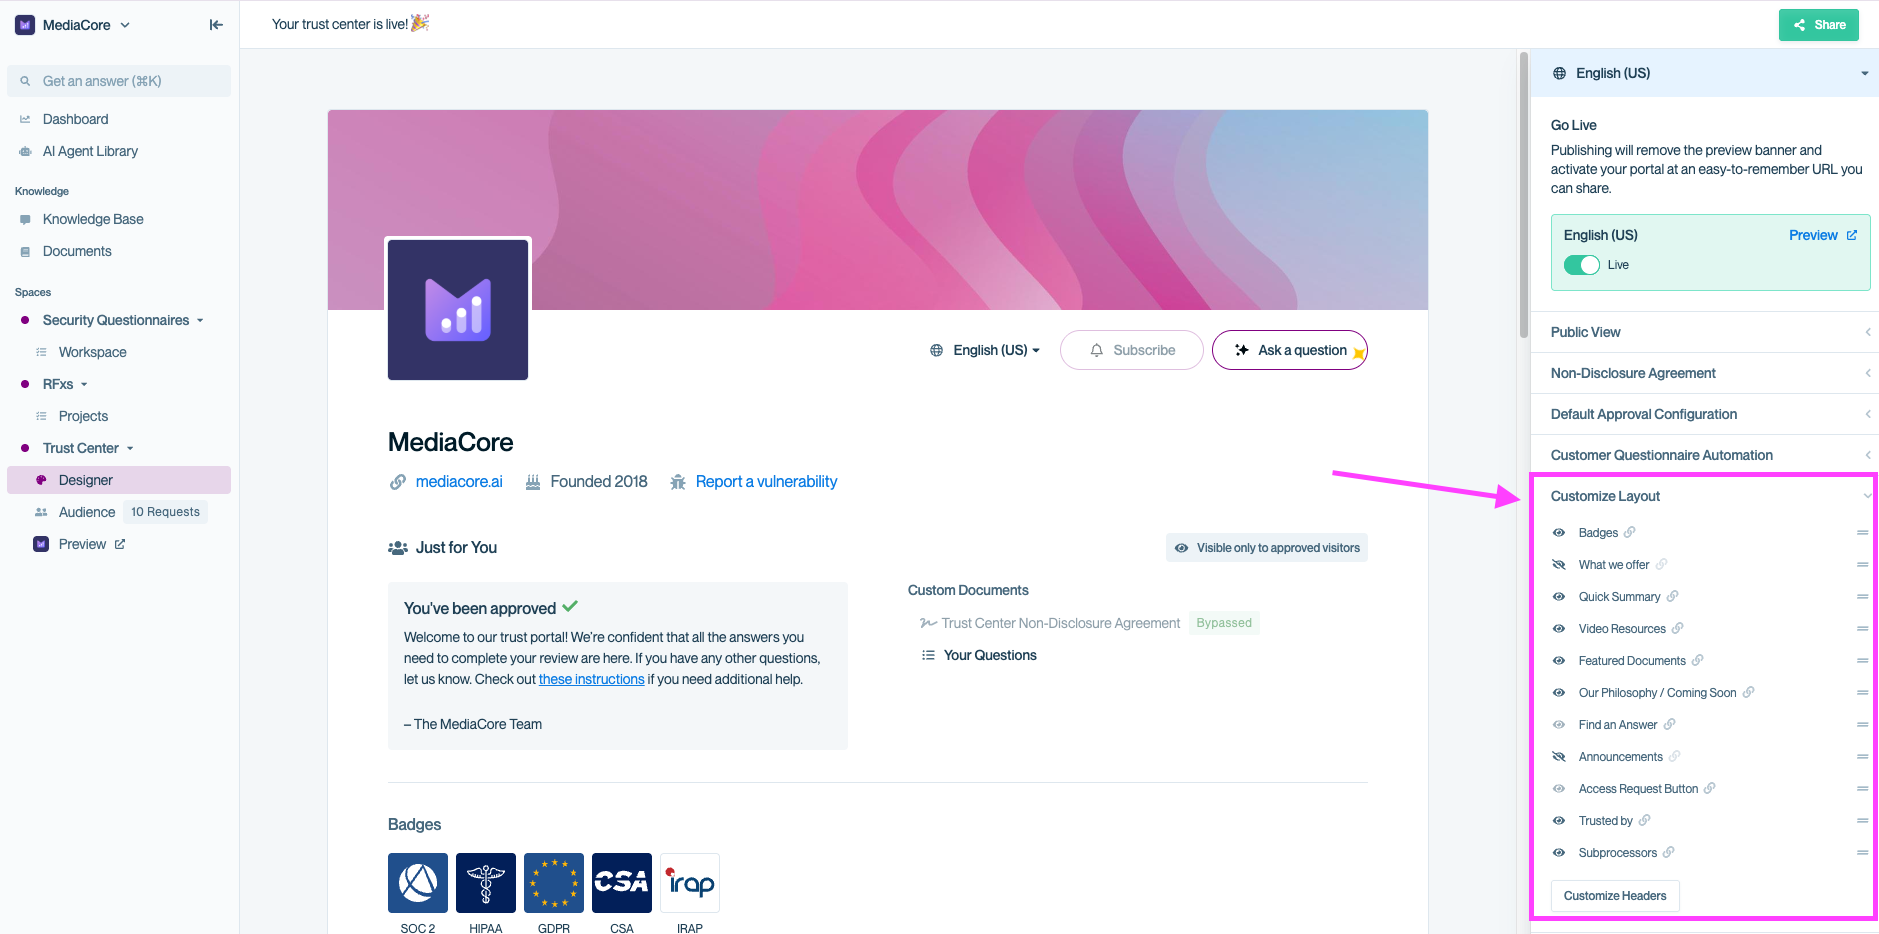Click the link icon beside Quick Summary row
This screenshot has width=1879, height=934.
click(1672, 596)
